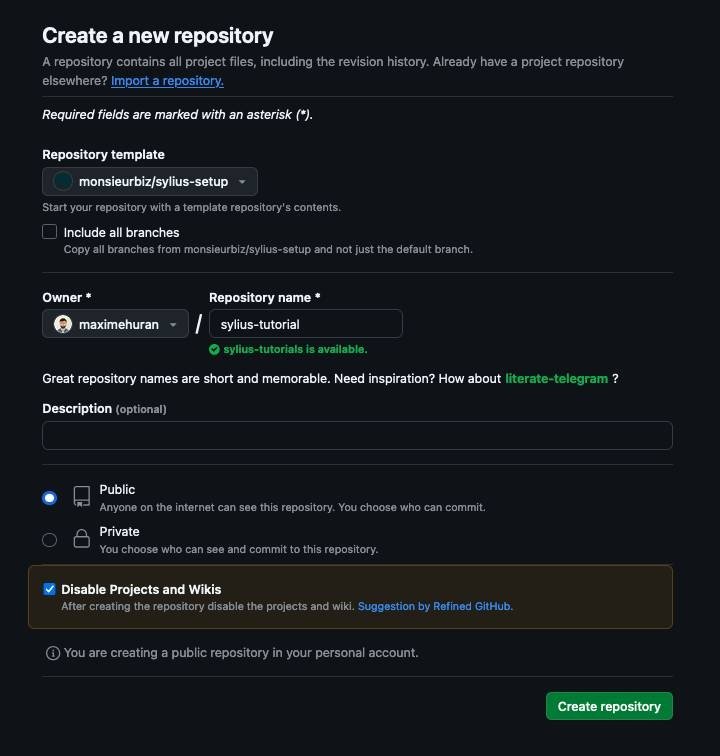Click the Create repository button
The image size is (720, 756).
coord(609,706)
